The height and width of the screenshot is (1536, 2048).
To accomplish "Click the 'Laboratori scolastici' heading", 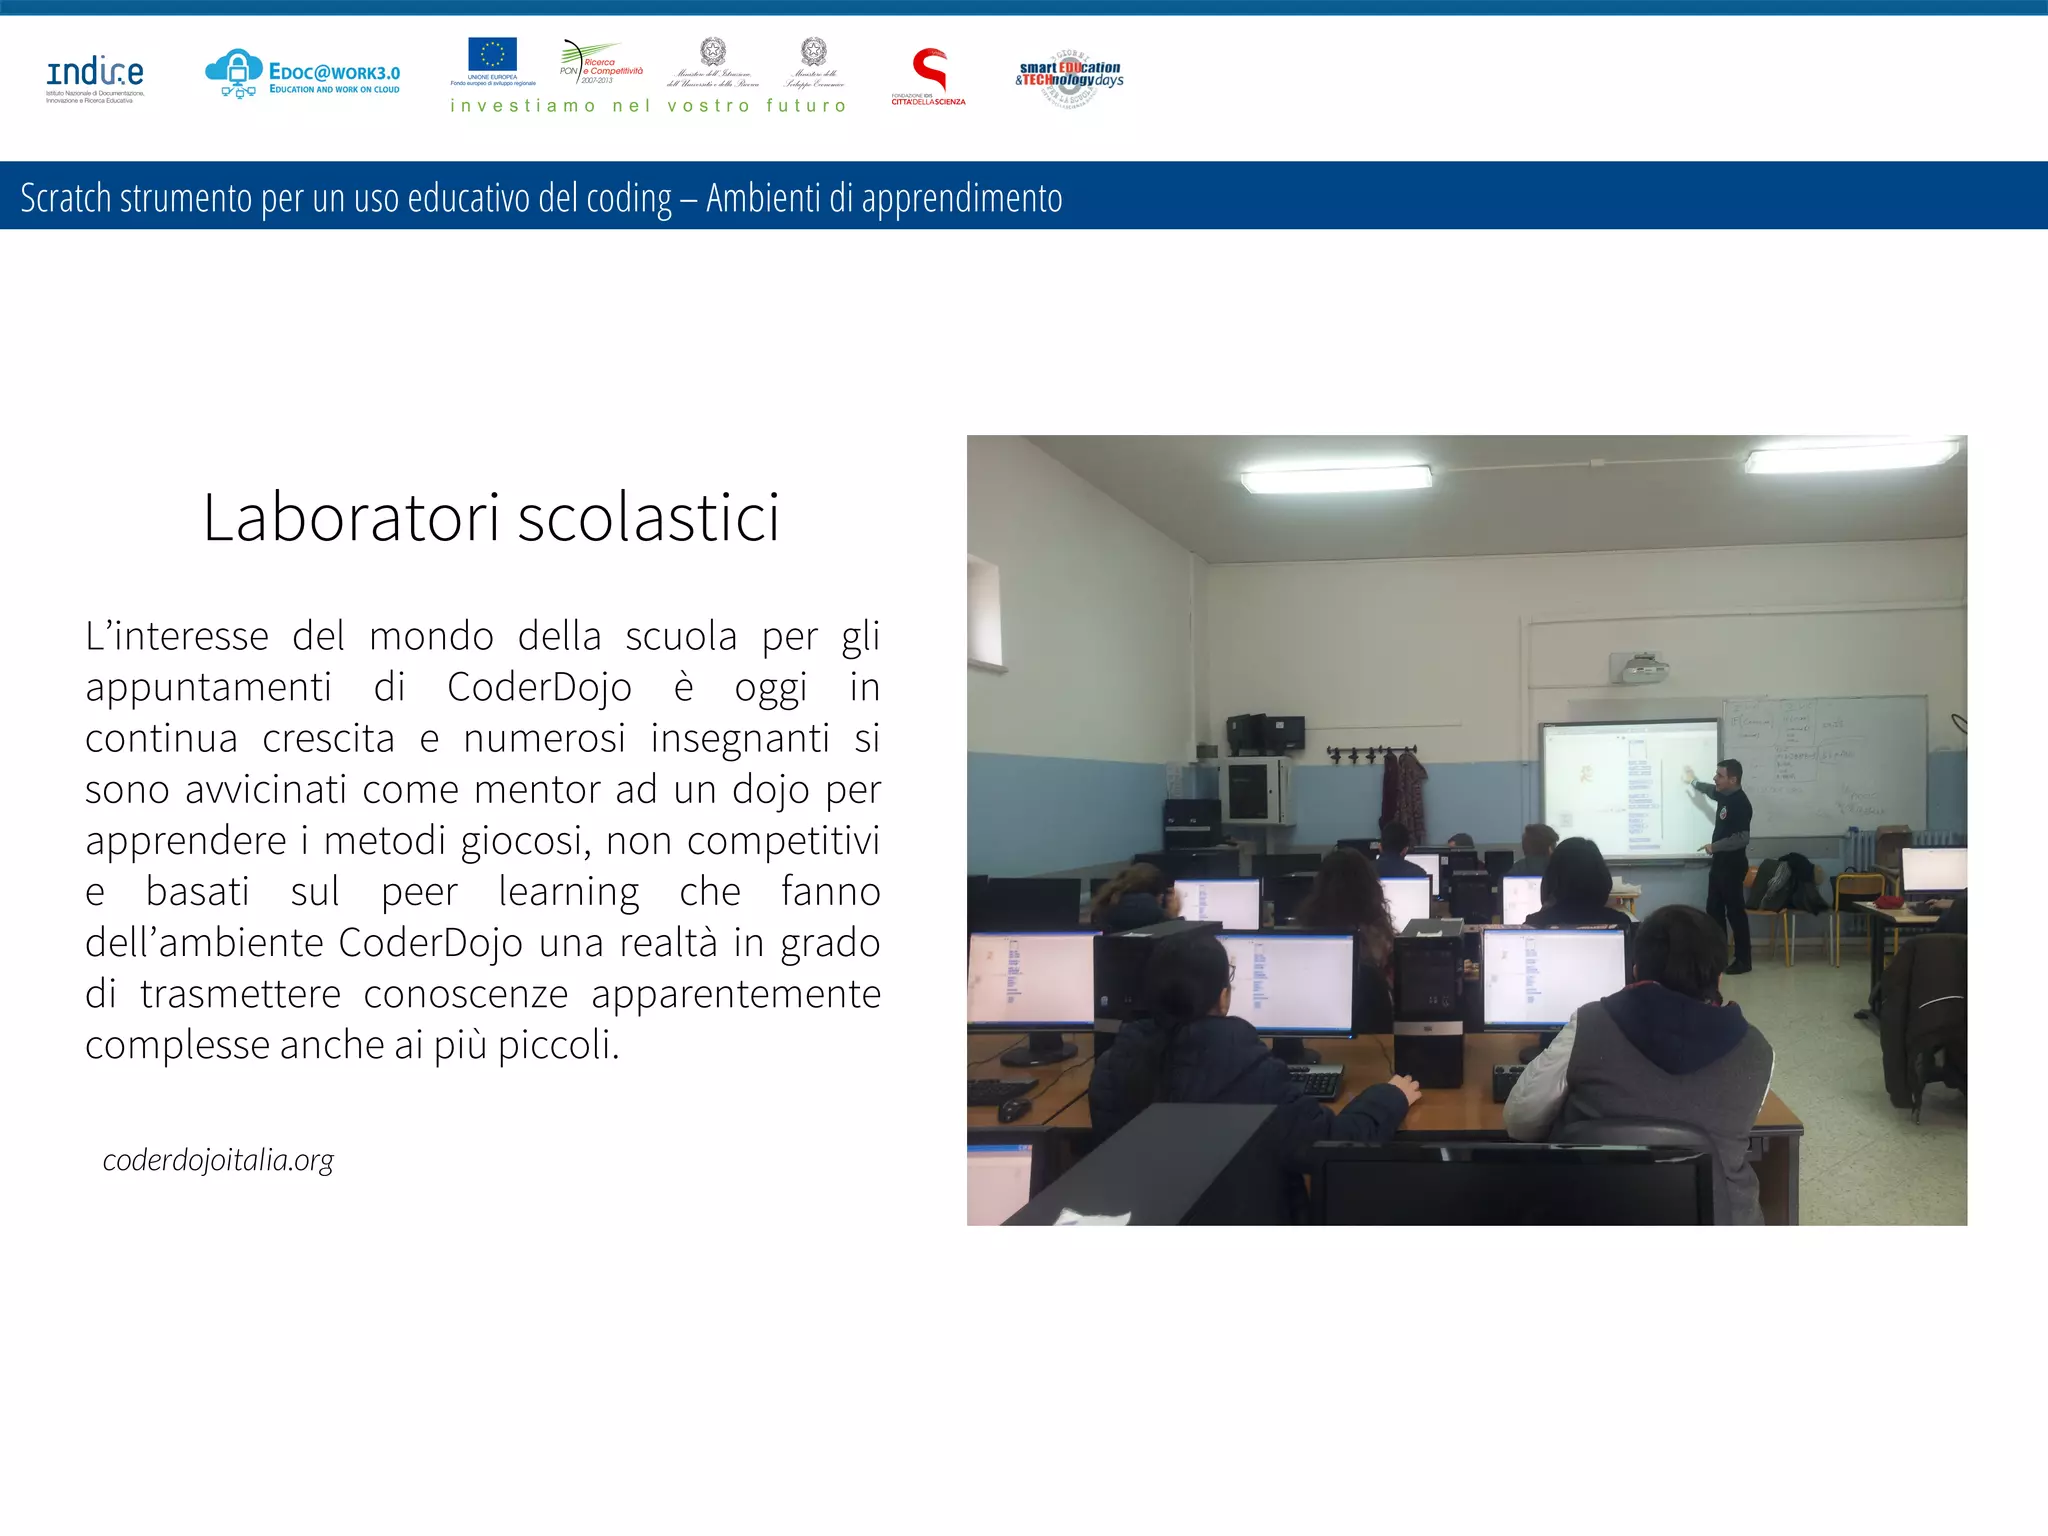I will pos(491,518).
